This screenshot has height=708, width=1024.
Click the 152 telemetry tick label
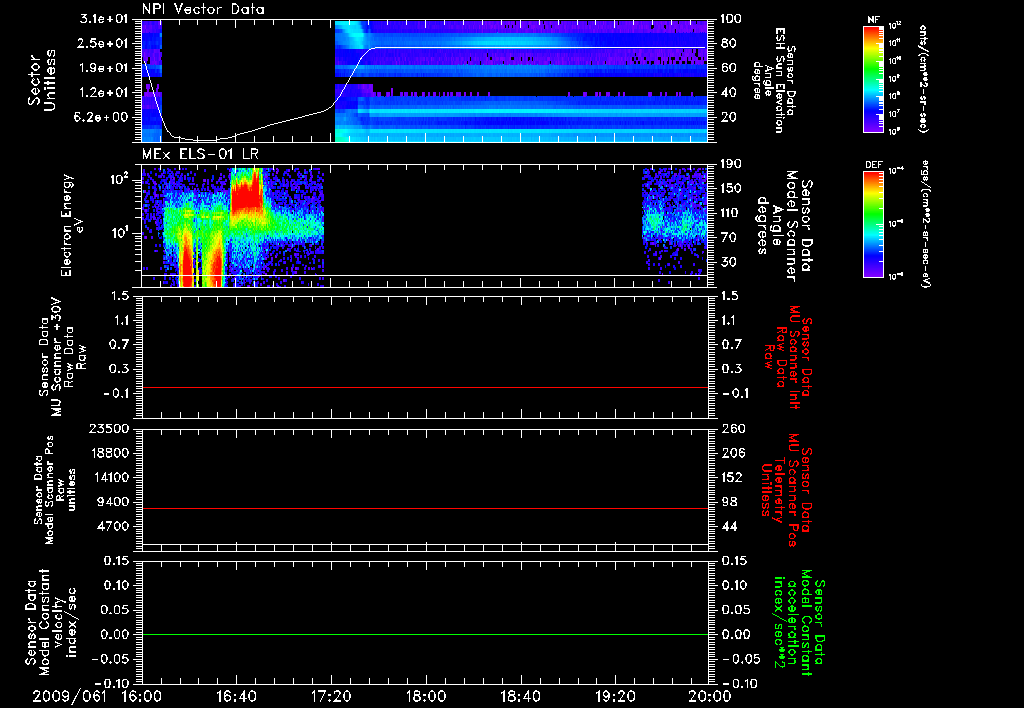tap(732, 477)
